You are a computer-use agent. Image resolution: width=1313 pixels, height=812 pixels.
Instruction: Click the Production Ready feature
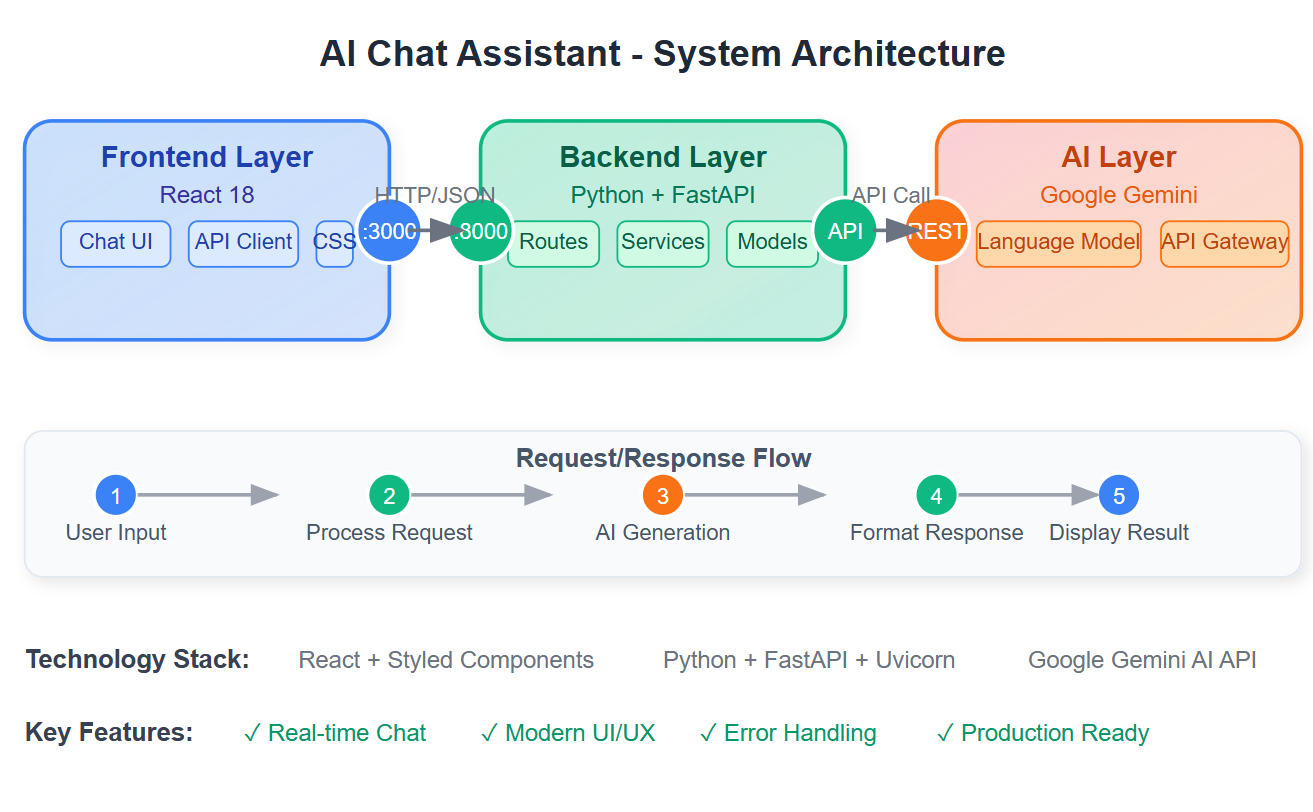point(1043,734)
